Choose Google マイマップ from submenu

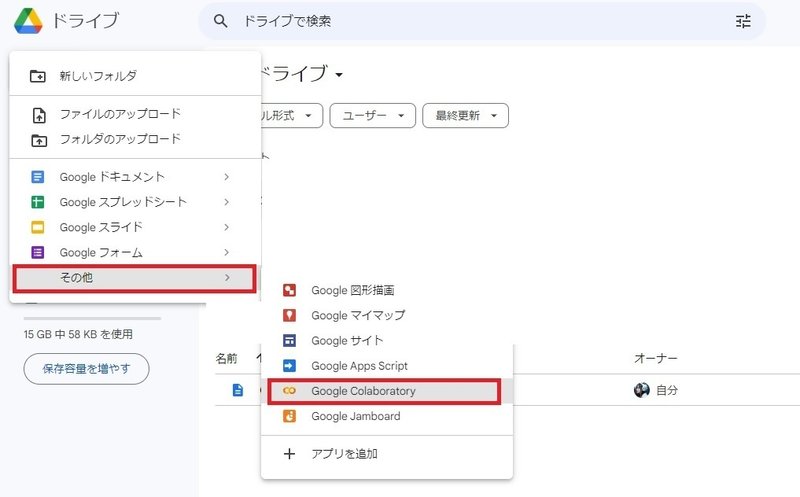click(387, 315)
